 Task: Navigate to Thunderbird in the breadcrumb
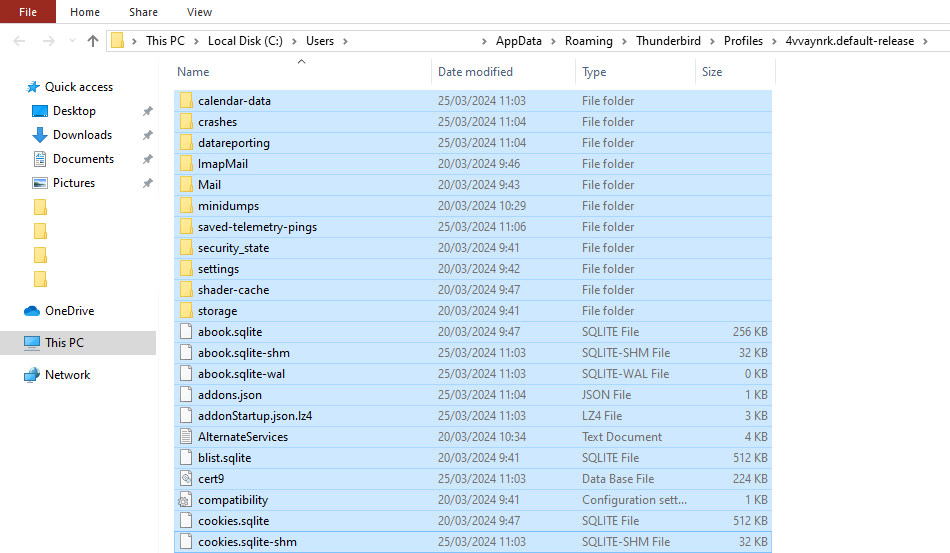pyautogui.click(x=668, y=41)
